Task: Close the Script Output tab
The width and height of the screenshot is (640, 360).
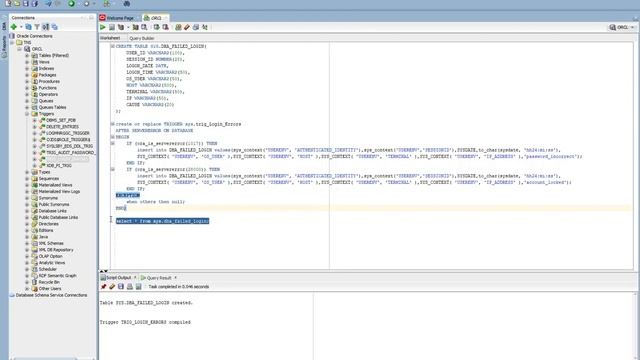Action: tap(135, 278)
